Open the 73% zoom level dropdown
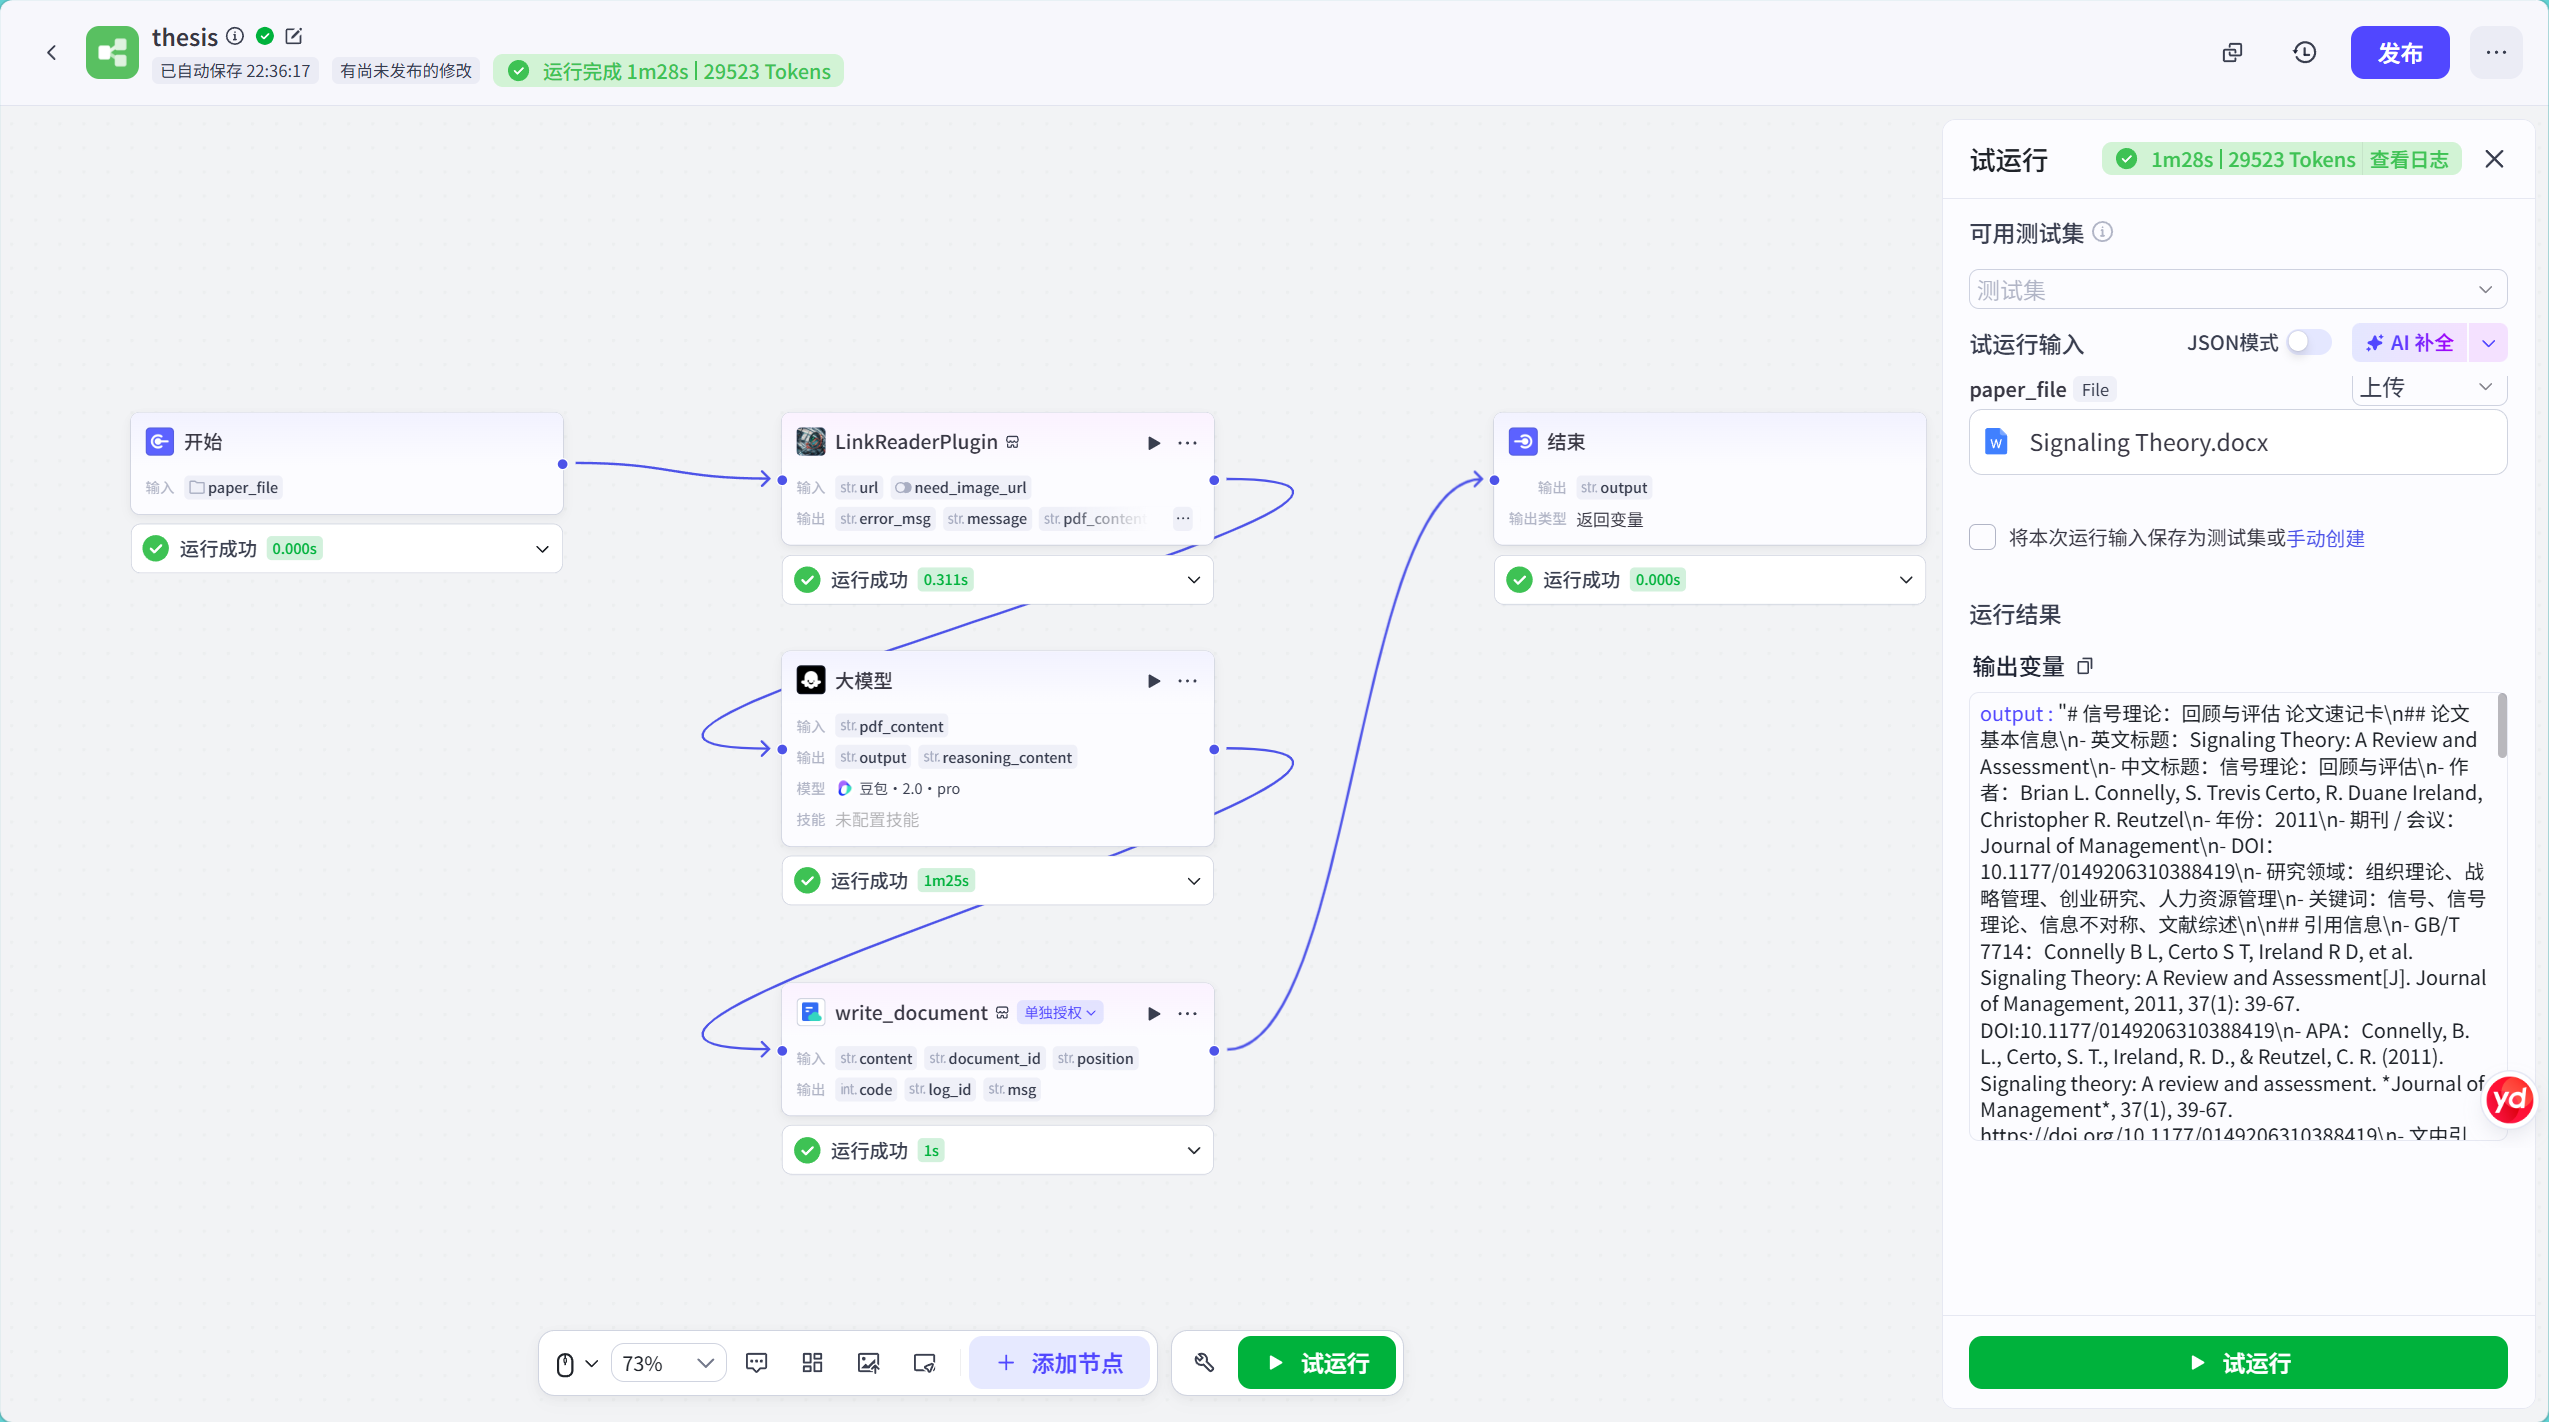2549x1422 pixels. [668, 1363]
